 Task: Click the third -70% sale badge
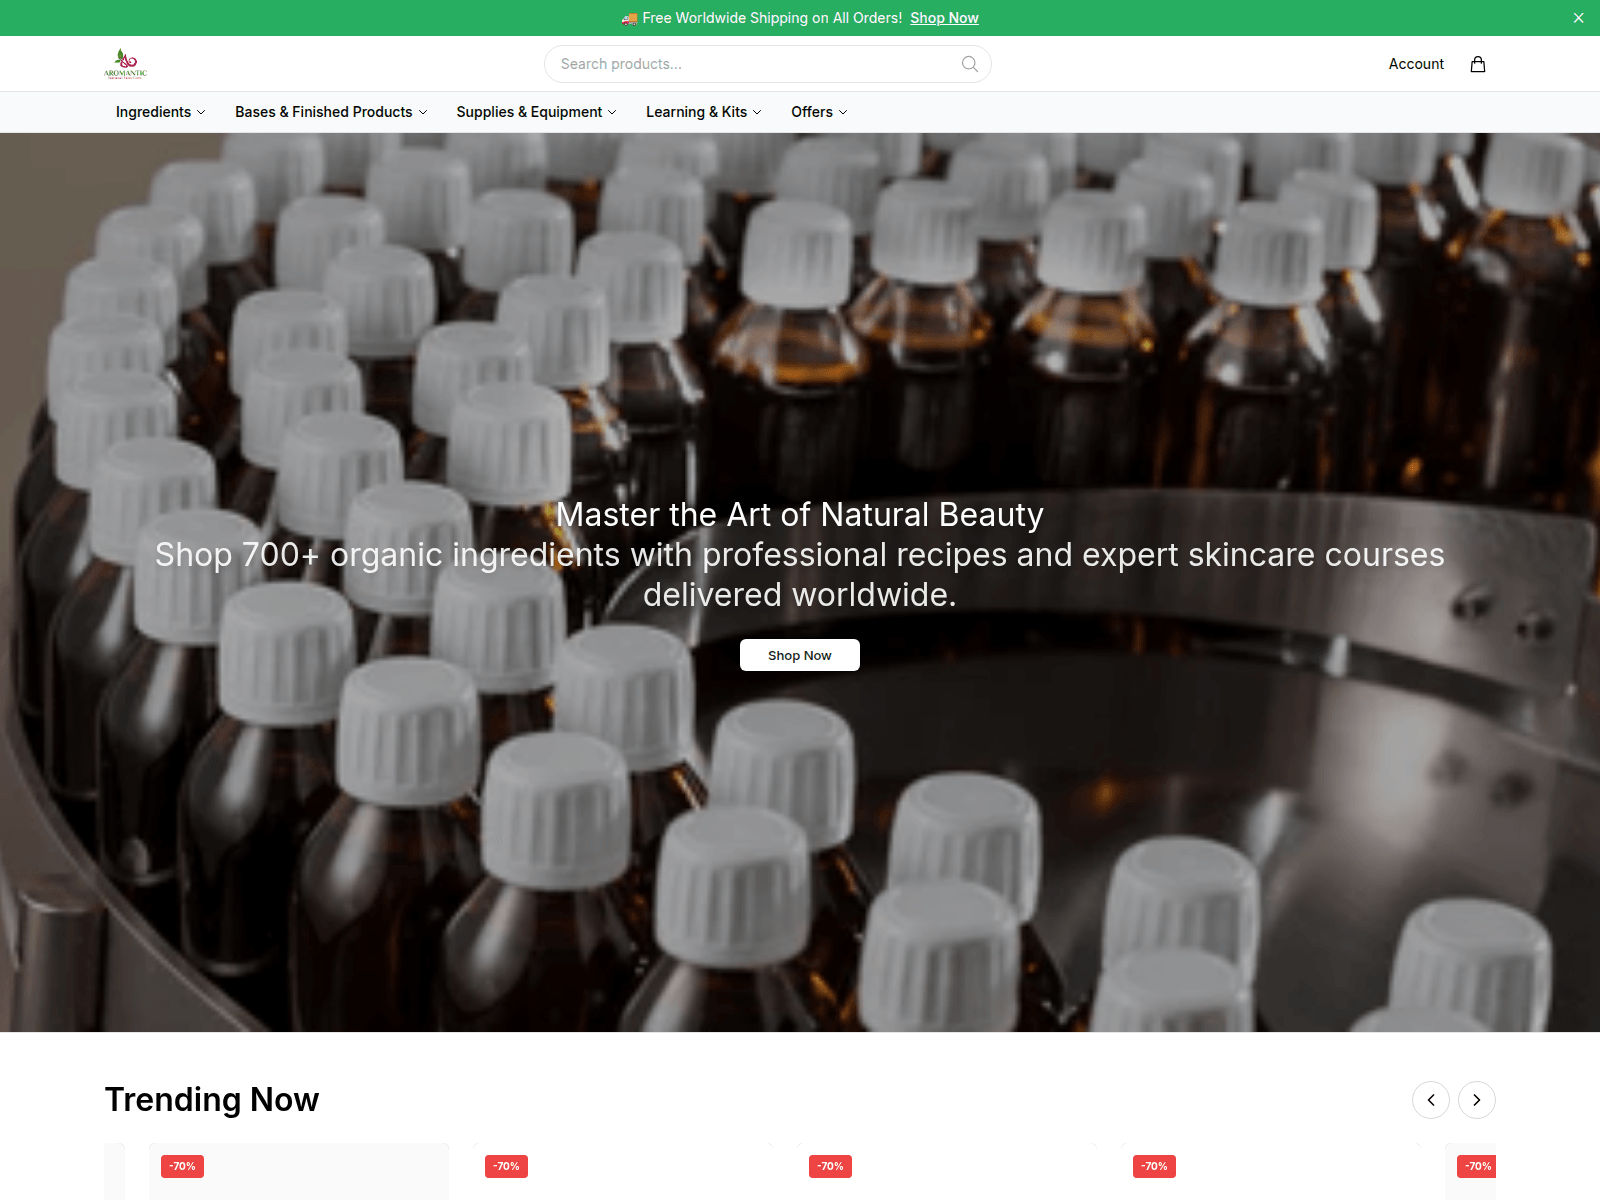click(830, 1166)
